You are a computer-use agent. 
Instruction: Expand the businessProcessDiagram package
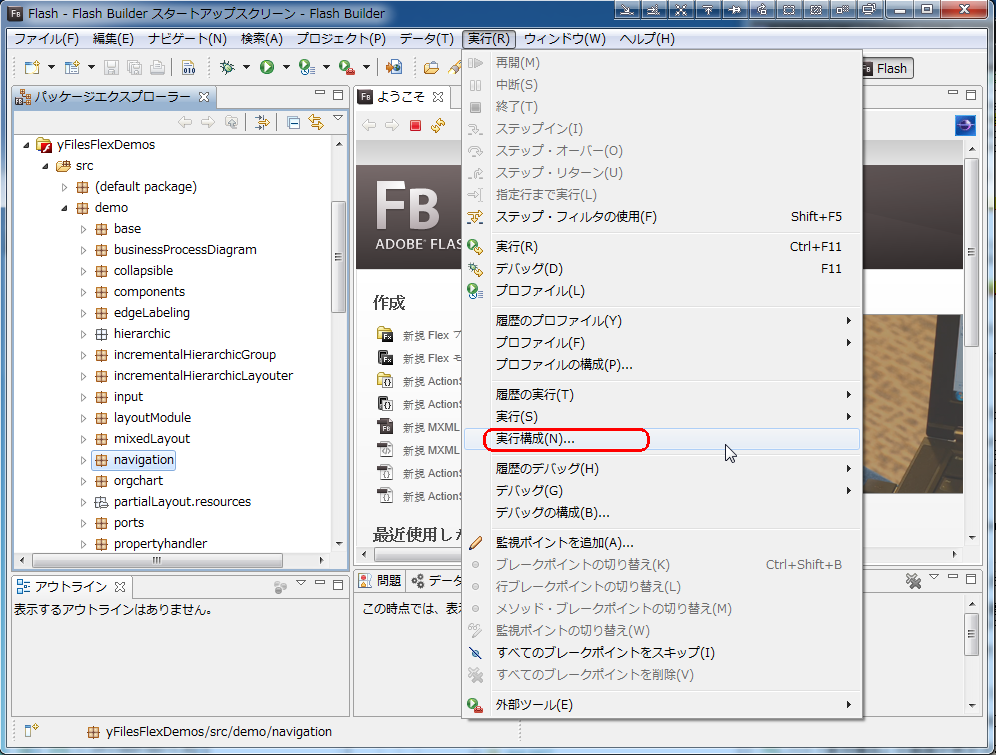[x=83, y=250]
